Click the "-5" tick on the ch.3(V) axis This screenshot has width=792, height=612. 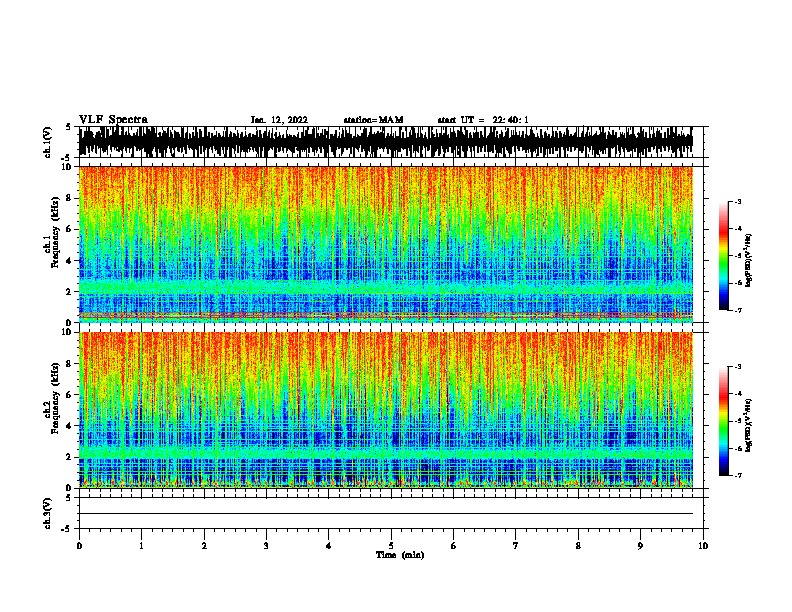click(66, 529)
